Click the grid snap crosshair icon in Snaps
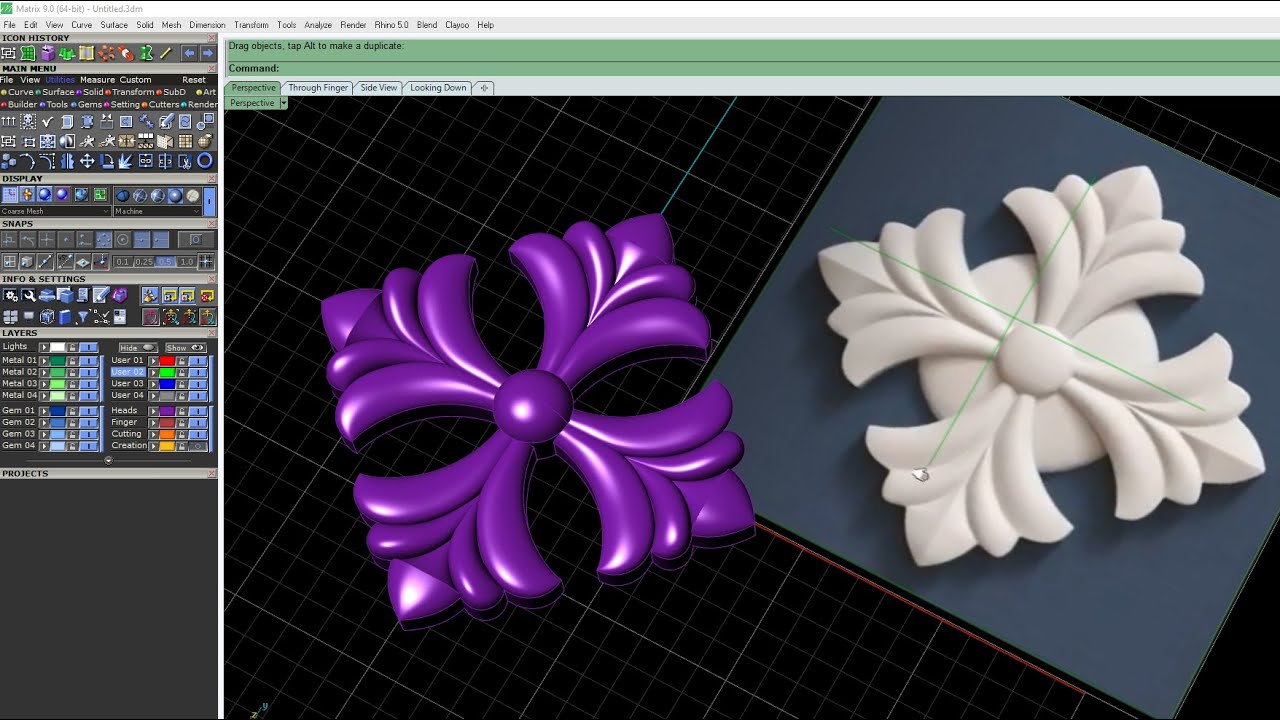The width and height of the screenshot is (1280, 720). pos(205,261)
